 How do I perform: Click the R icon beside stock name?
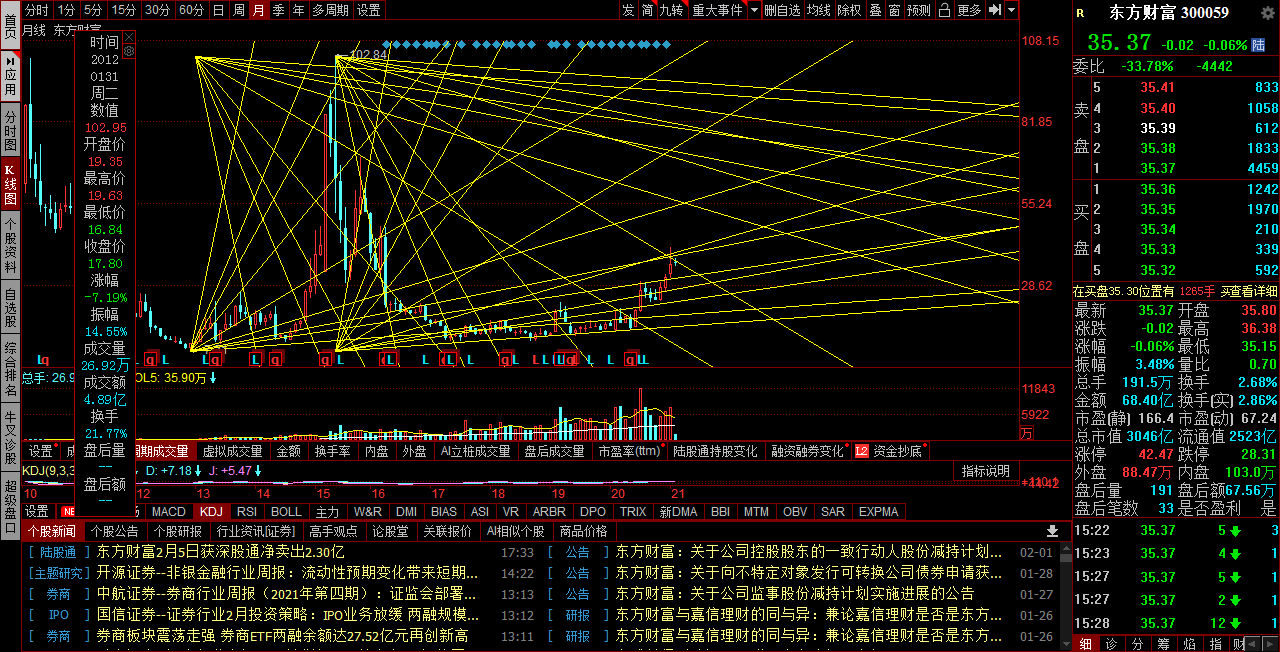coord(1081,13)
